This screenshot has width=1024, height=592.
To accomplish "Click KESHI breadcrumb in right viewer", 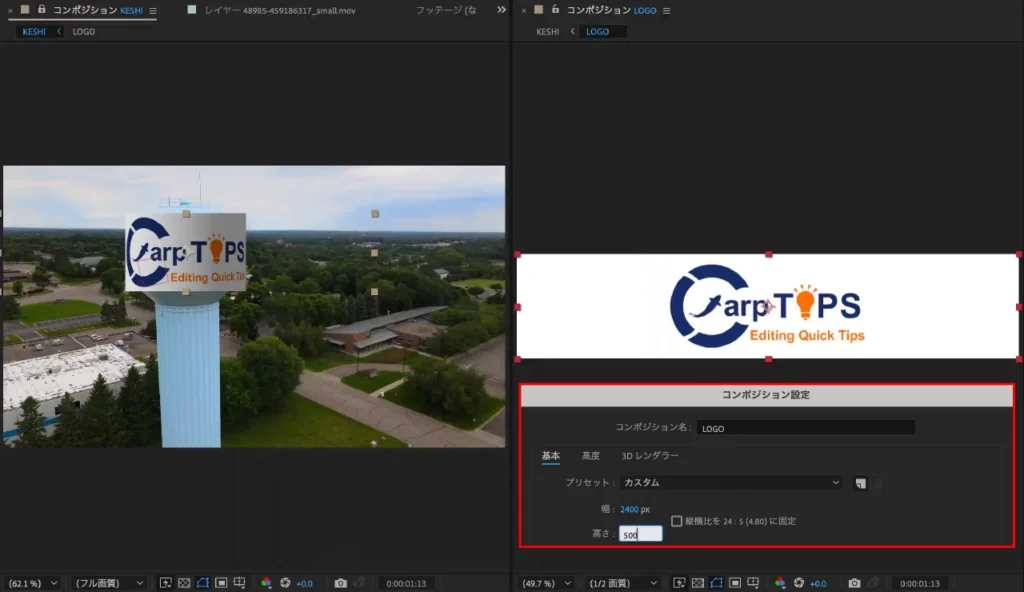I will point(547,31).
